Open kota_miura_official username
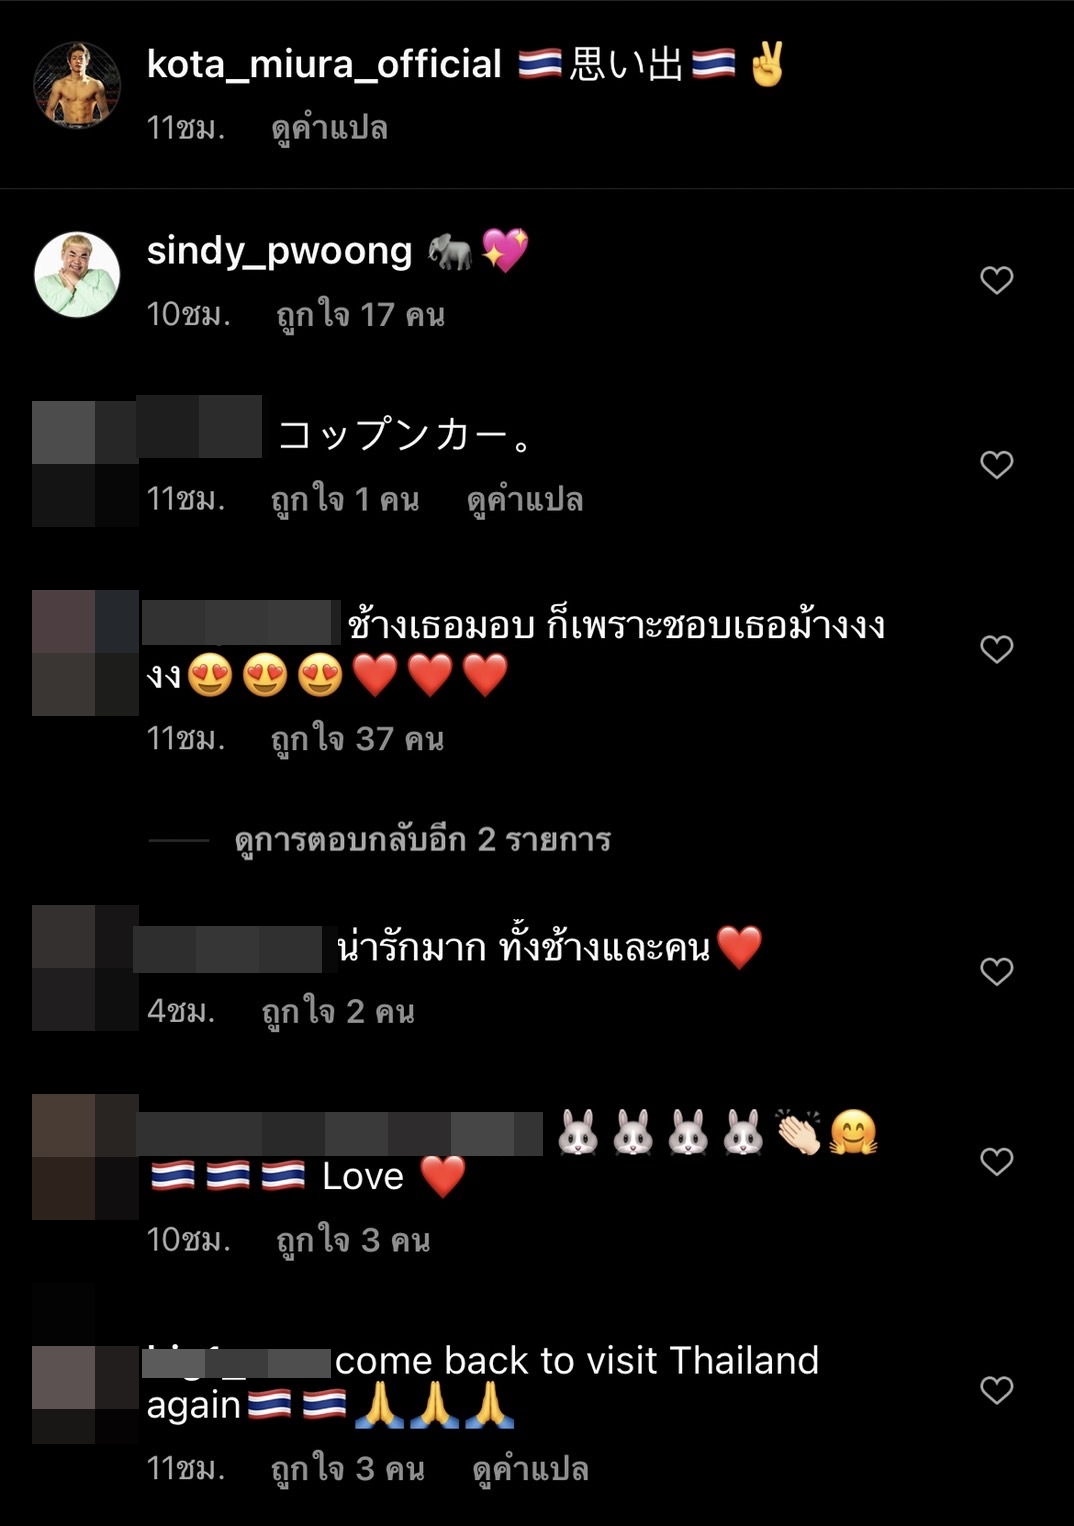 click(324, 65)
